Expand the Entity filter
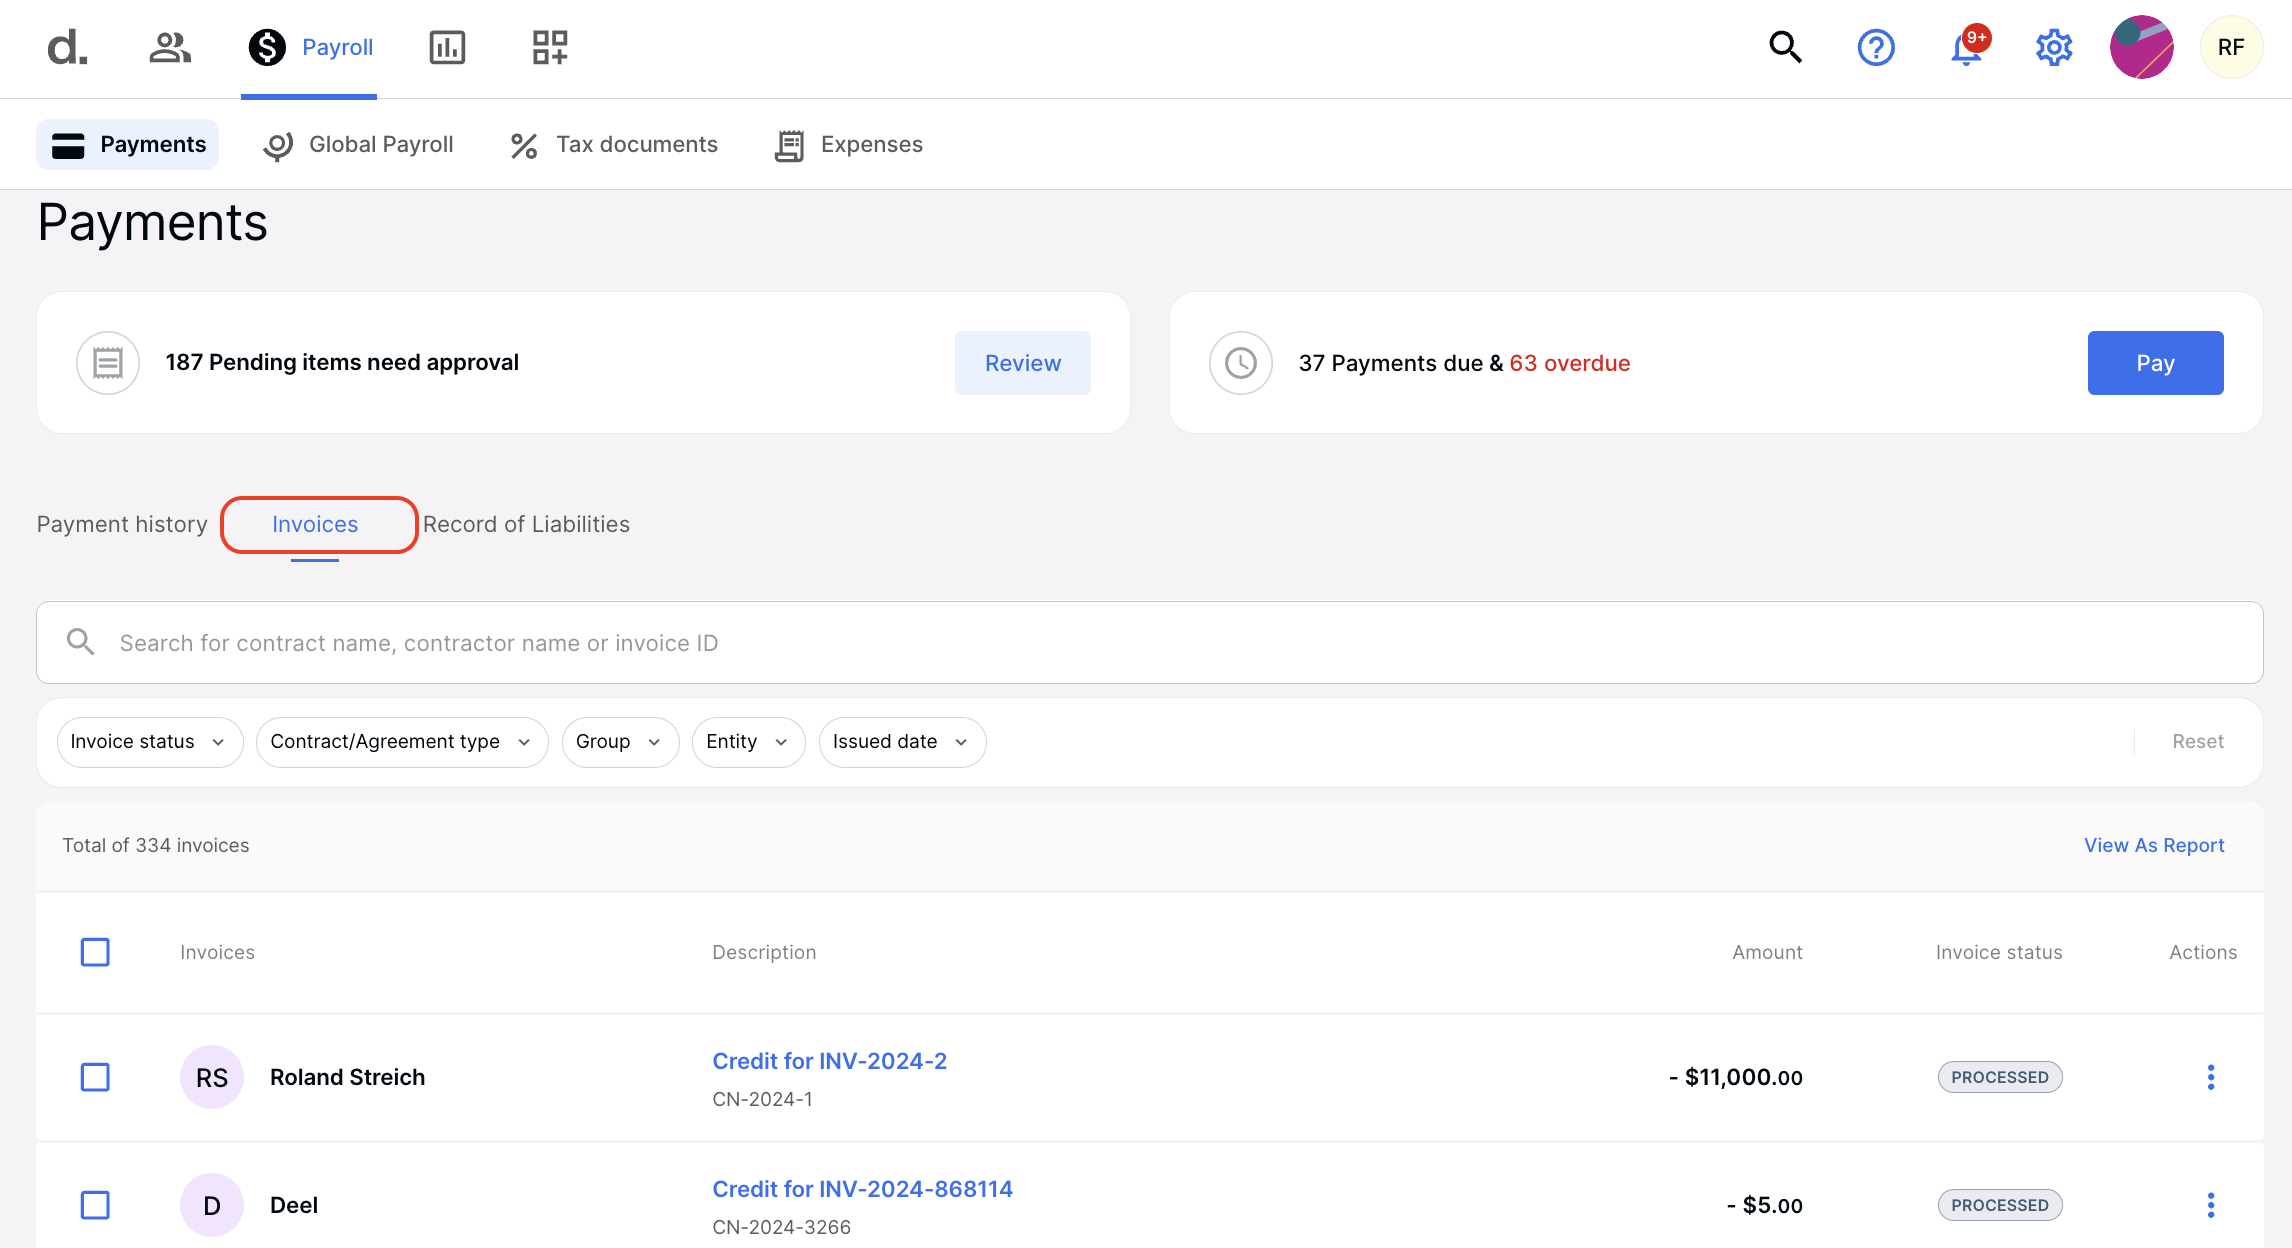2292x1248 pixels. (747, 741)
